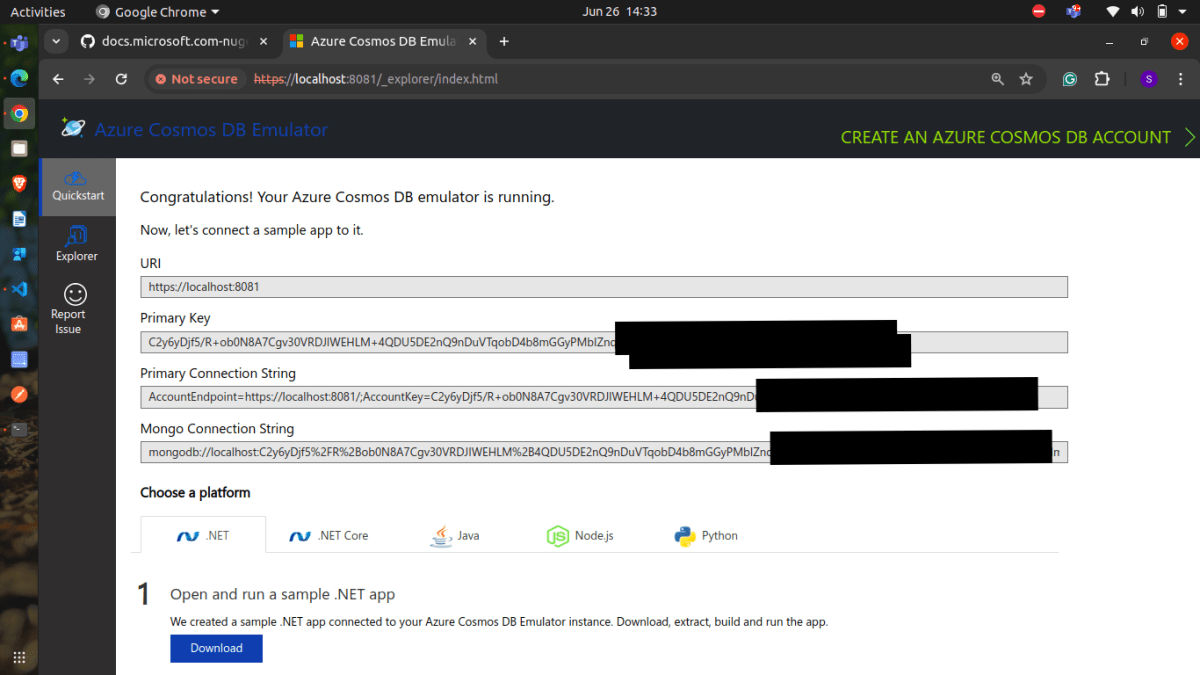Bookmark this page with the star icon
Image resolution: width=1200 pixels, height=675 pixels.
1026,78
